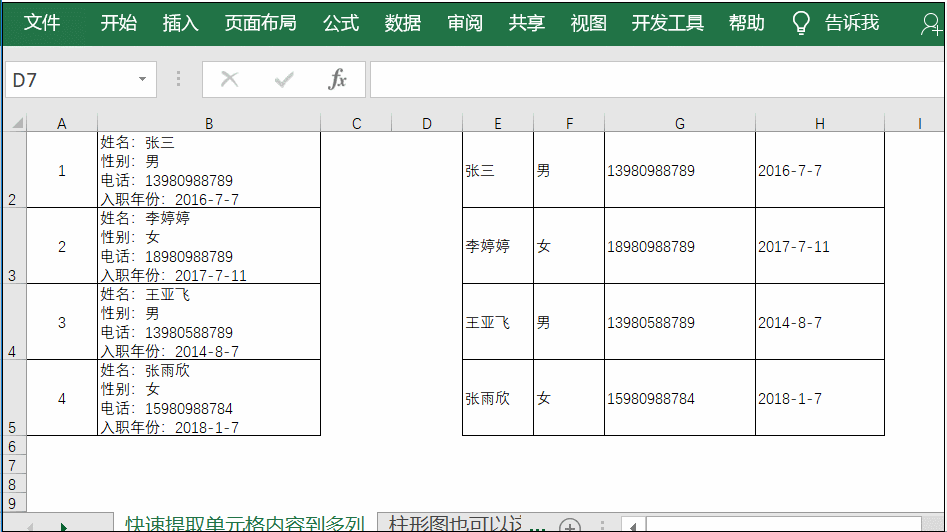Open the 审阅 tab
The height and width of the screenshot is (532, 947).
click(464, 23)
